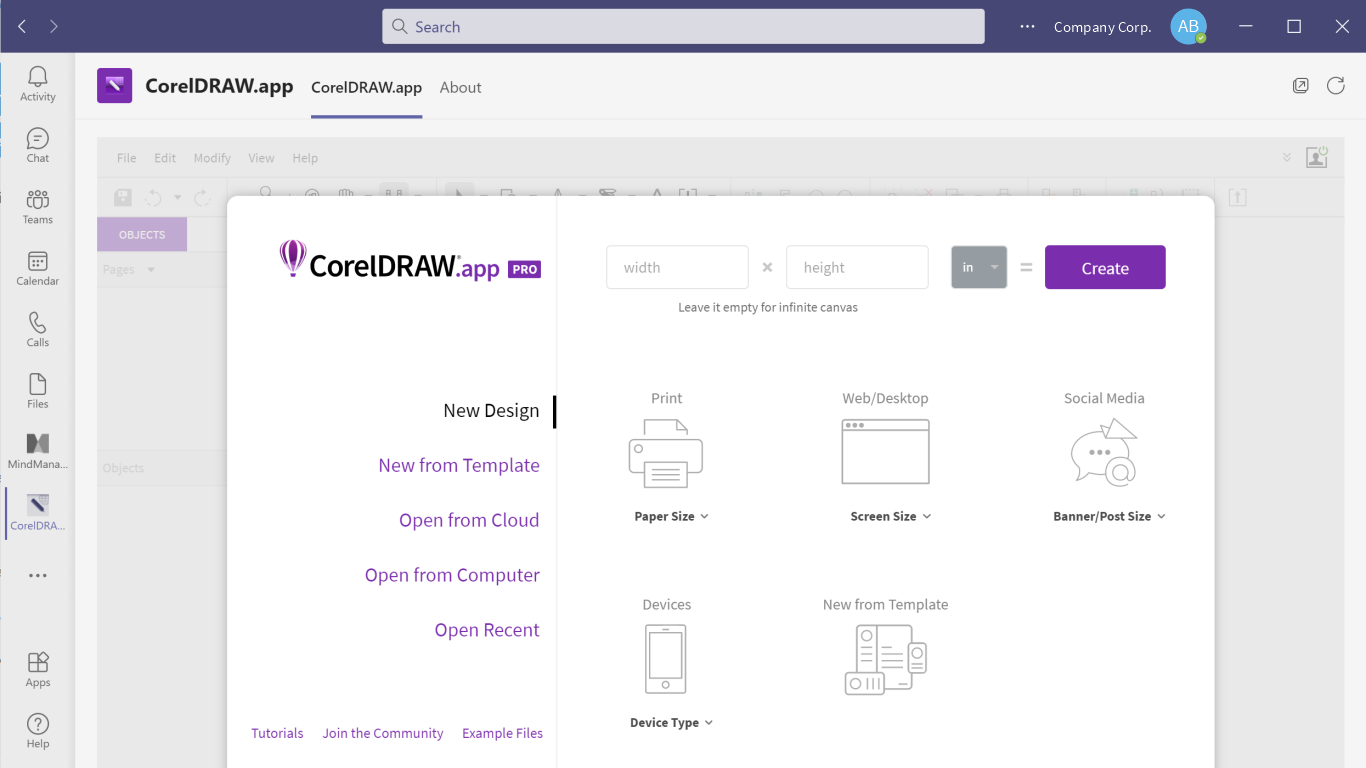Open Teams icon in the sidebar
The height and width of the screenshot is (768, 1366).
point(38,206)
